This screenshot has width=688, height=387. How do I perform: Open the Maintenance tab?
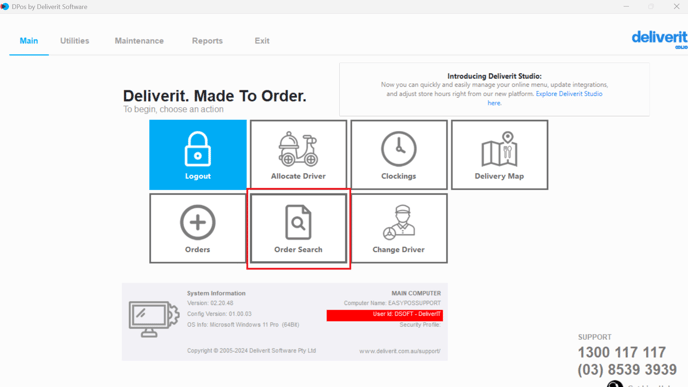tap(139, 41)
